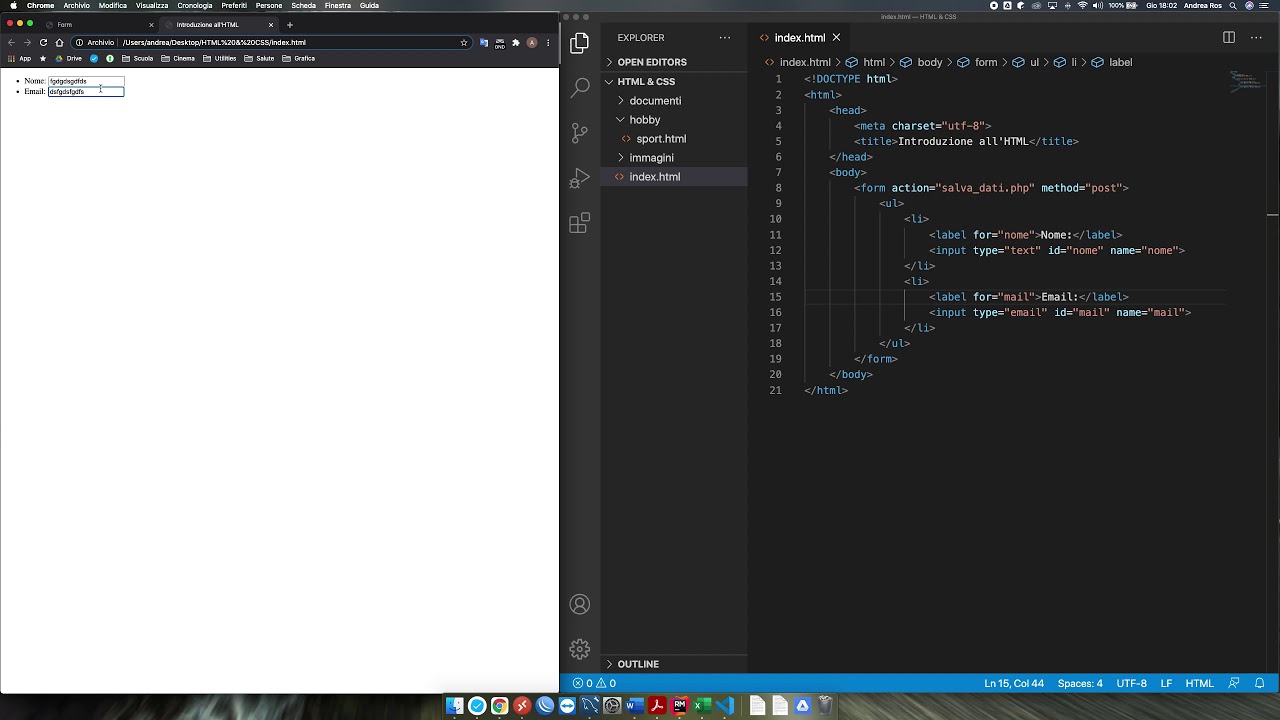
Task: Open TeamViewer from the Dock
Action: click(x=567, y=706)
